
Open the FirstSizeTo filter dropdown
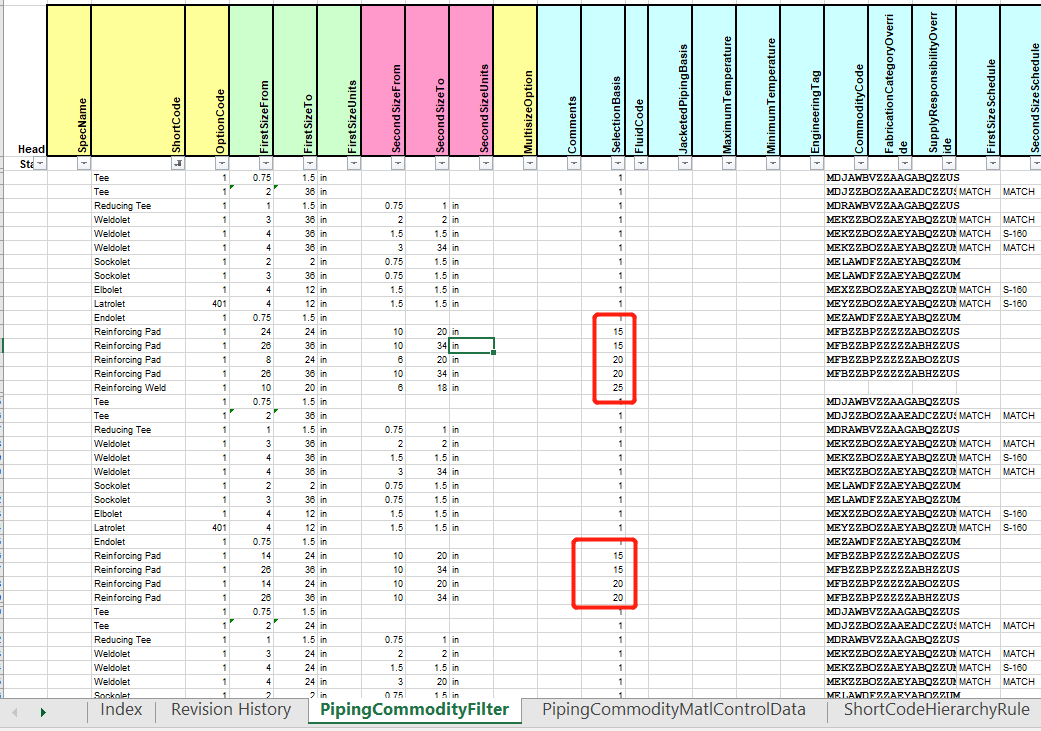[x=309, y=163]
